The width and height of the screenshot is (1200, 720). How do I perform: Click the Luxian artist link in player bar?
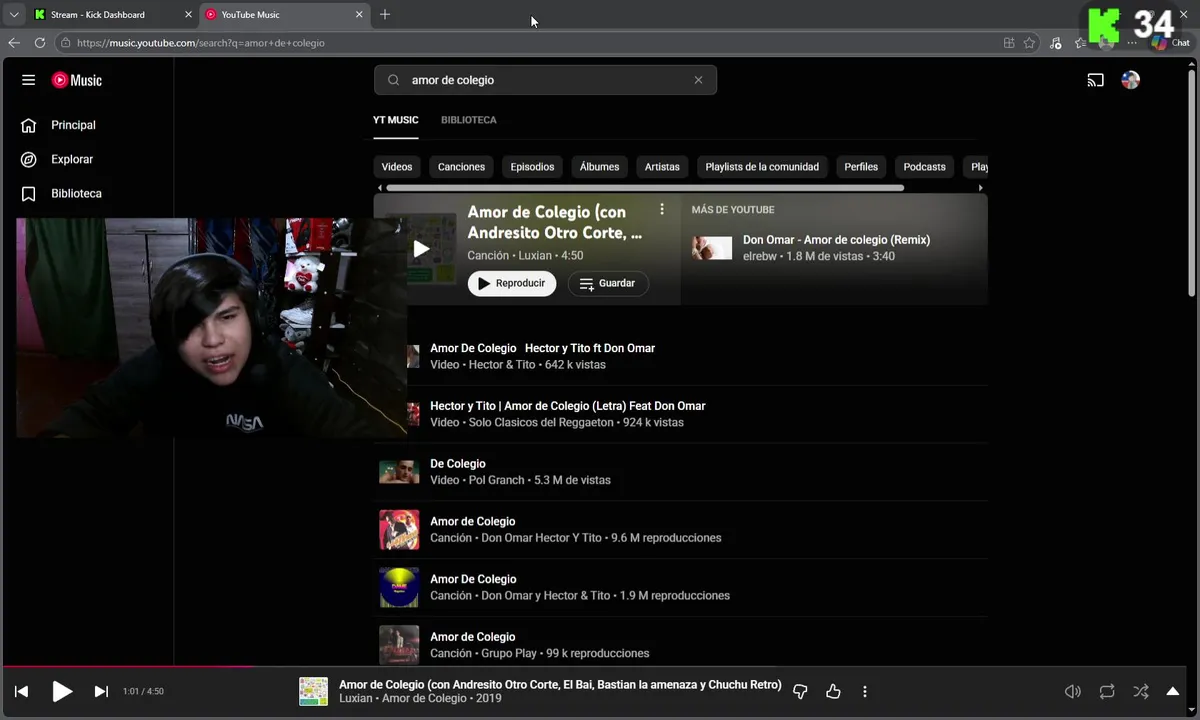(x=355, y=698)
